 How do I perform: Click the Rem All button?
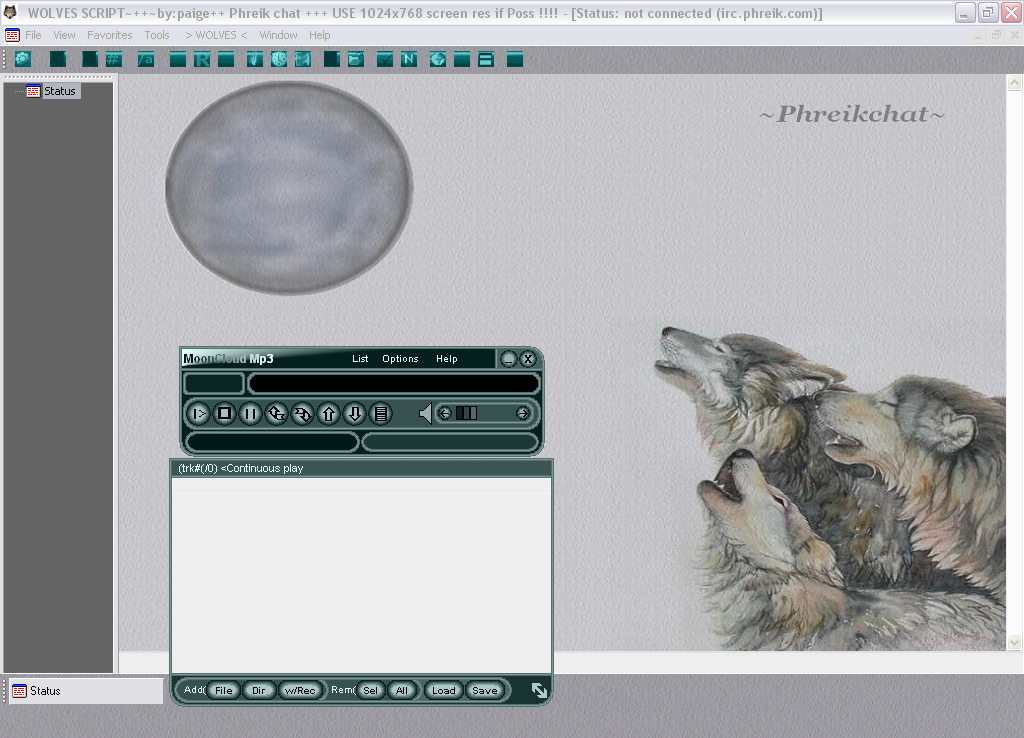point(402,690)
